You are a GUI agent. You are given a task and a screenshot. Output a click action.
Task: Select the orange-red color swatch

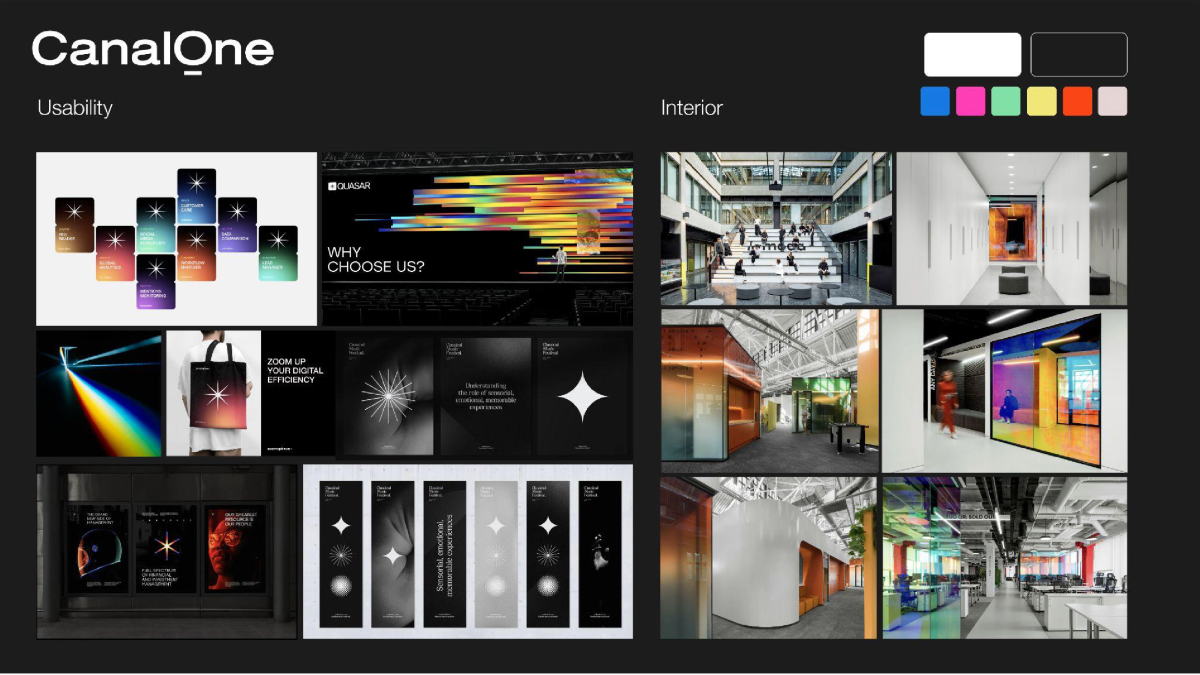click(x=1077, y=101)
